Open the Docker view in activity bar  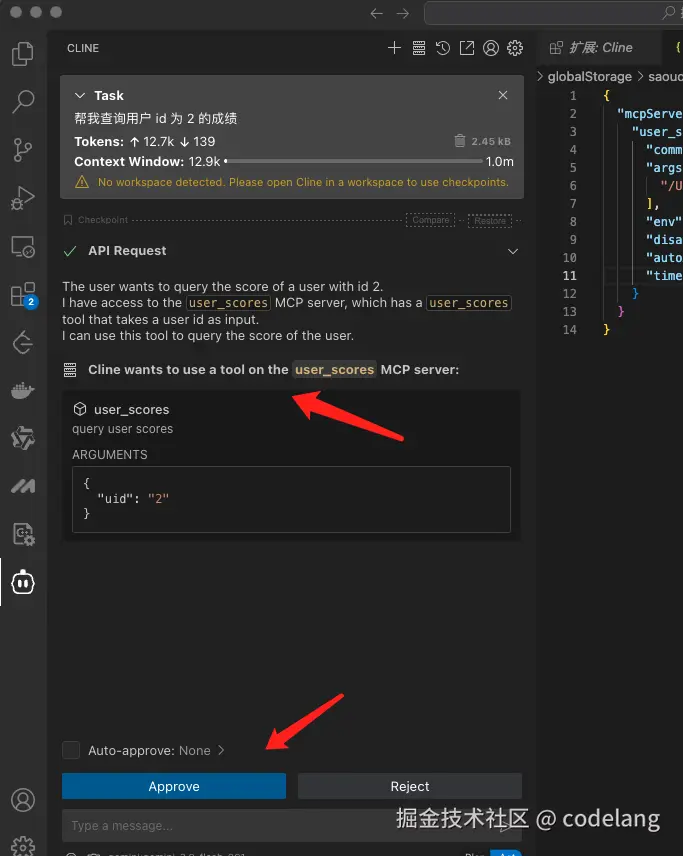tap(22, 390)
